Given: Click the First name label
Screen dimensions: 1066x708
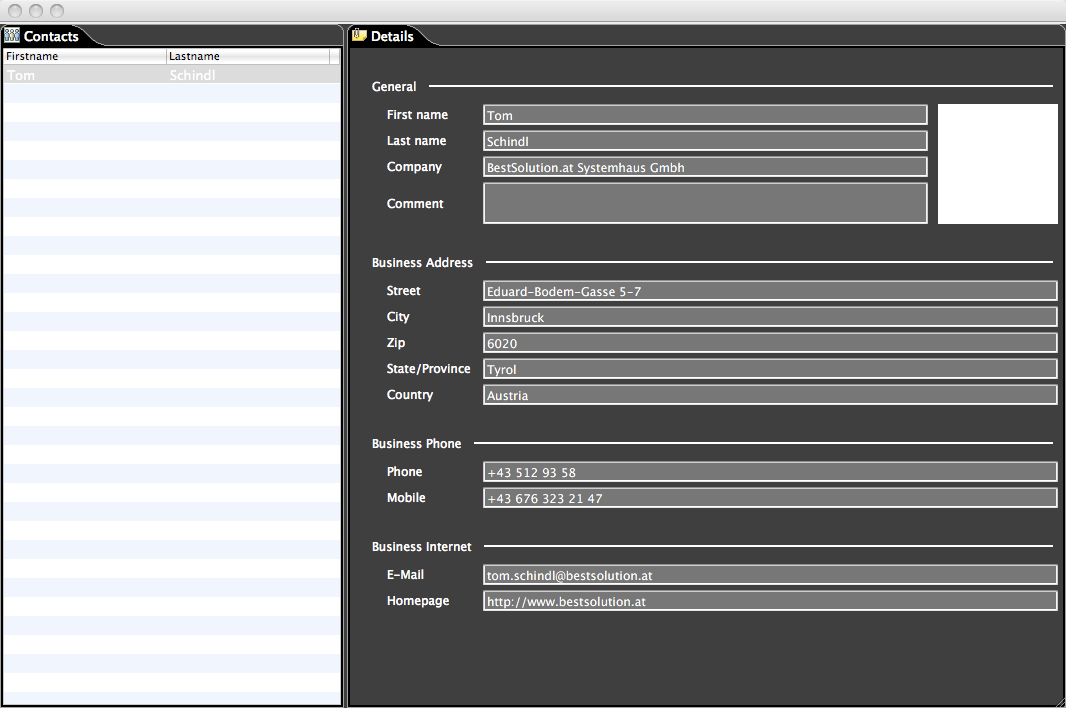Looking at the screenshot, I should 417,115.
